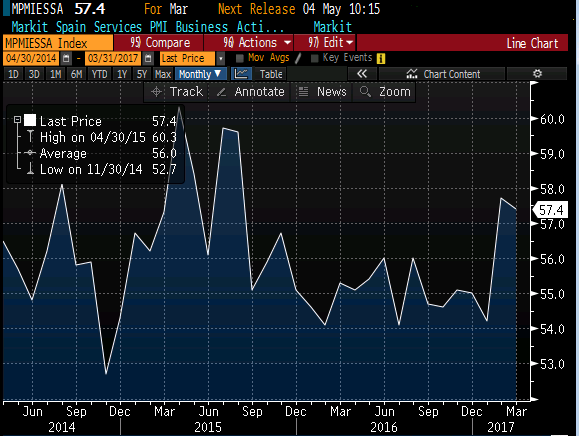
Task: Switch to line chart view icon
Action: click(241, 74)
